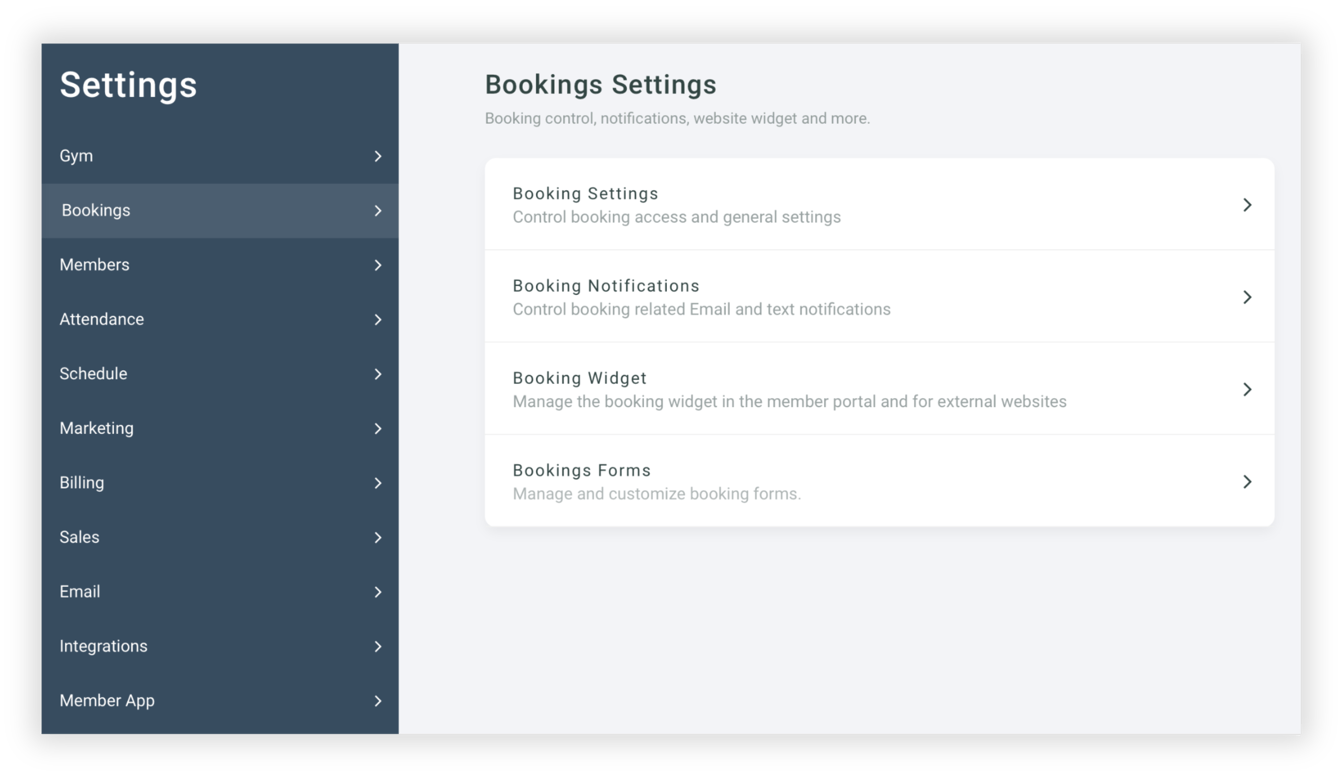The width and height of the screenshot is (1340, 774).
Task: Click the arrow beside Member App
Action: coord(378,701)
